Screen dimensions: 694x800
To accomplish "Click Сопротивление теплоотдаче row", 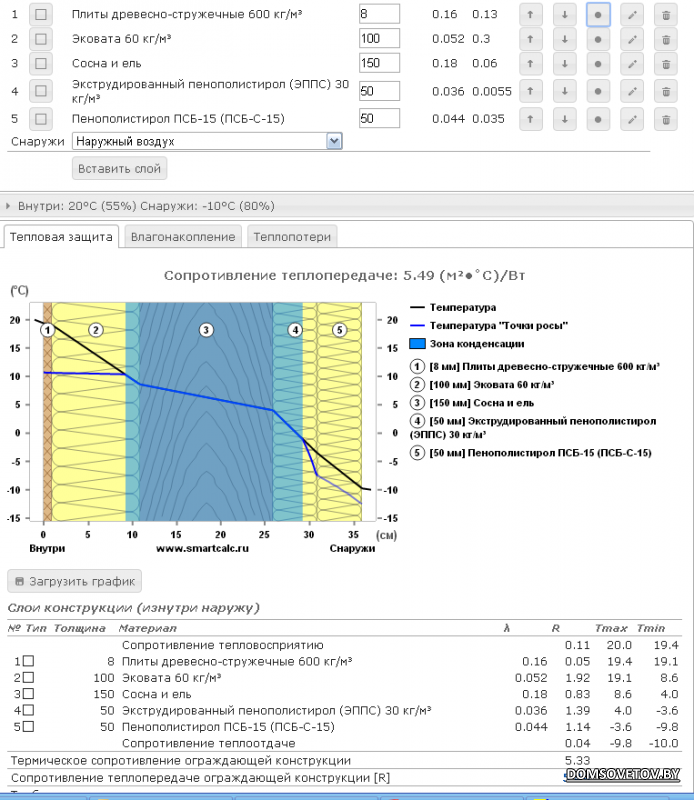I will click(x=344, y=743).
